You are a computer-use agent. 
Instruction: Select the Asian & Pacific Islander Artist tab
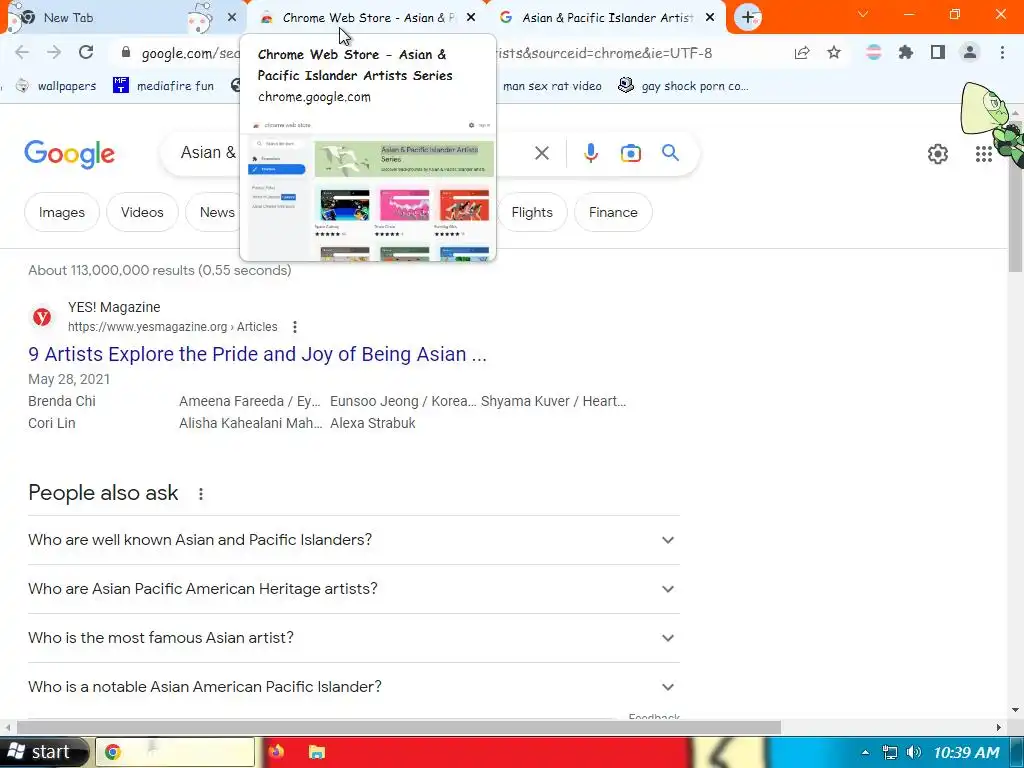coord(606,18)
